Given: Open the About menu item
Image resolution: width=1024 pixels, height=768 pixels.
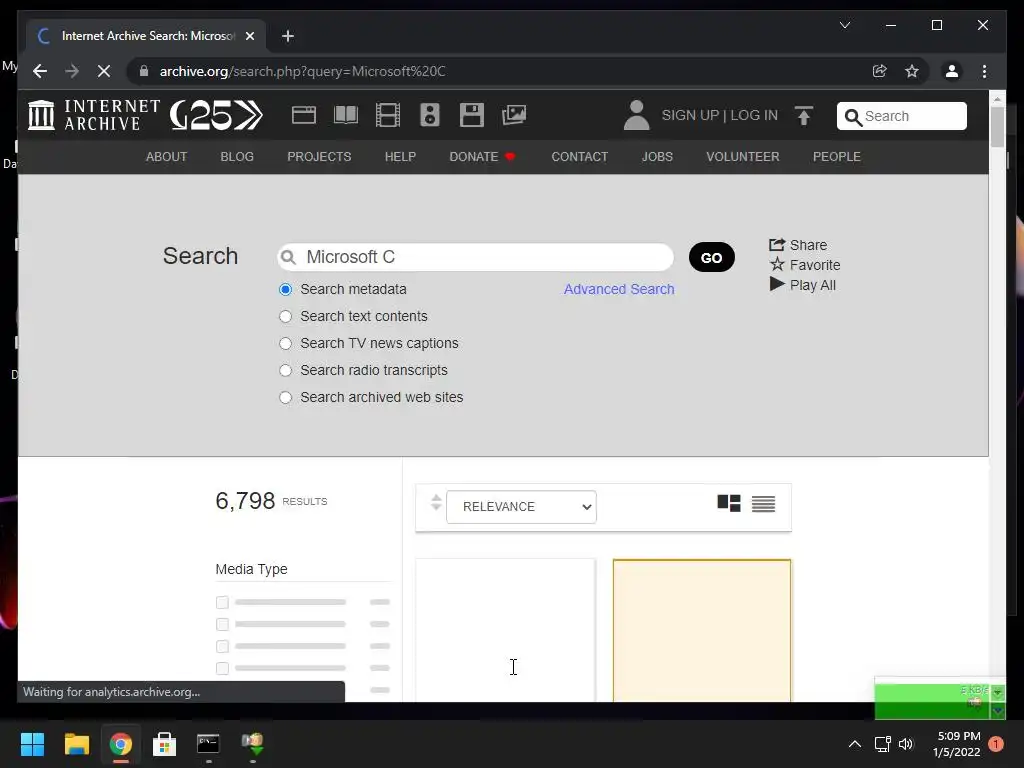Looking at the screenshot, I should point(167,157).
